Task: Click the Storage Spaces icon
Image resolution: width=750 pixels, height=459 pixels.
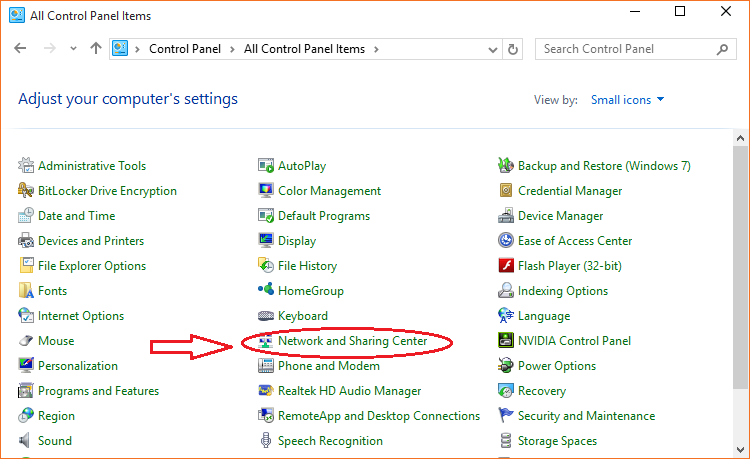Action: 506,440
